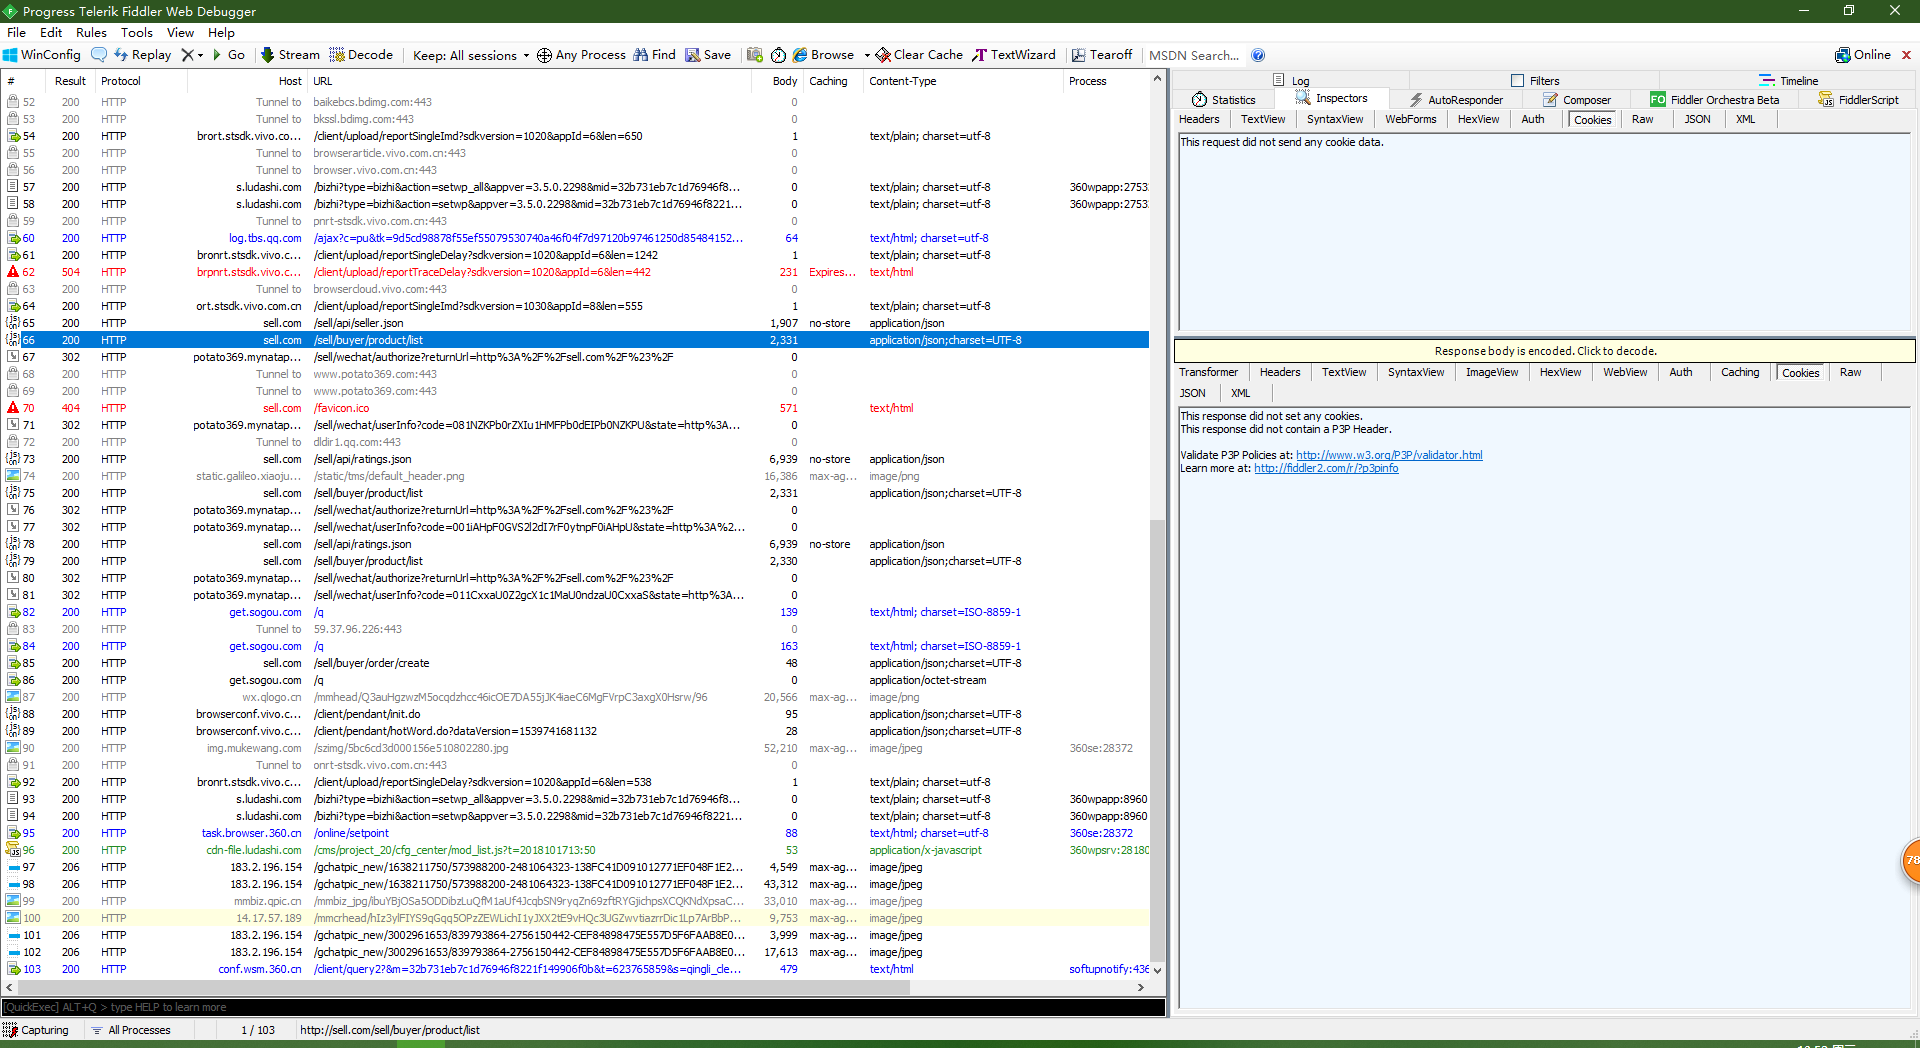Open WinConfig from the toolbar
Viewport: 1920px width, 1048px height.
42,55
